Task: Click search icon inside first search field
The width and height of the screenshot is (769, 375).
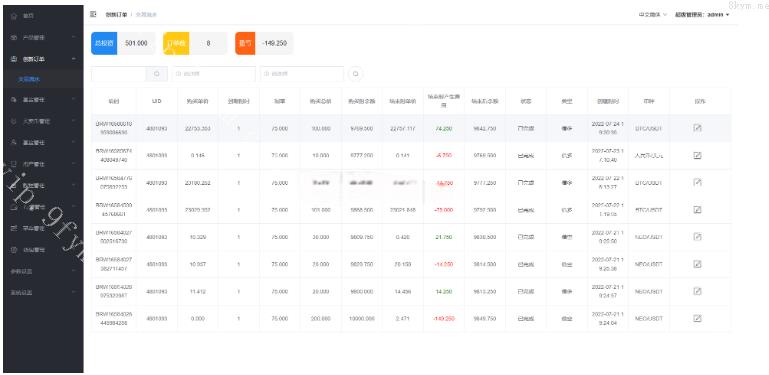Action: click(x=157, y=74)
